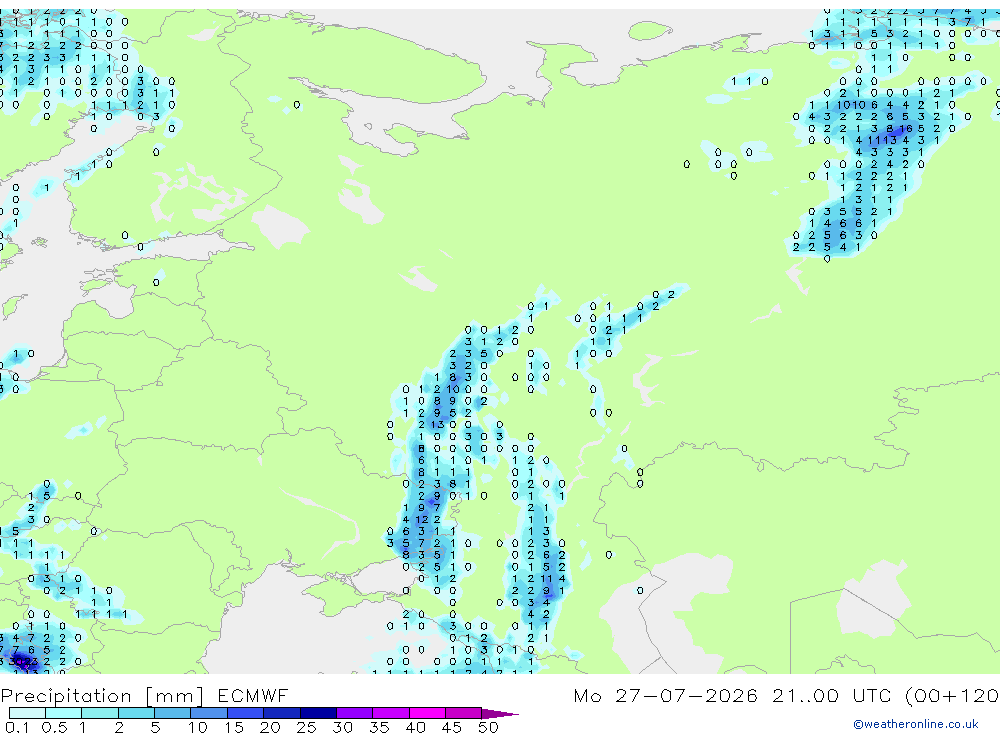This screenshot has height=733, width=1000.
Task: Click the over-50 mm arrow tip of legend
Action: [x=500, y=713]
